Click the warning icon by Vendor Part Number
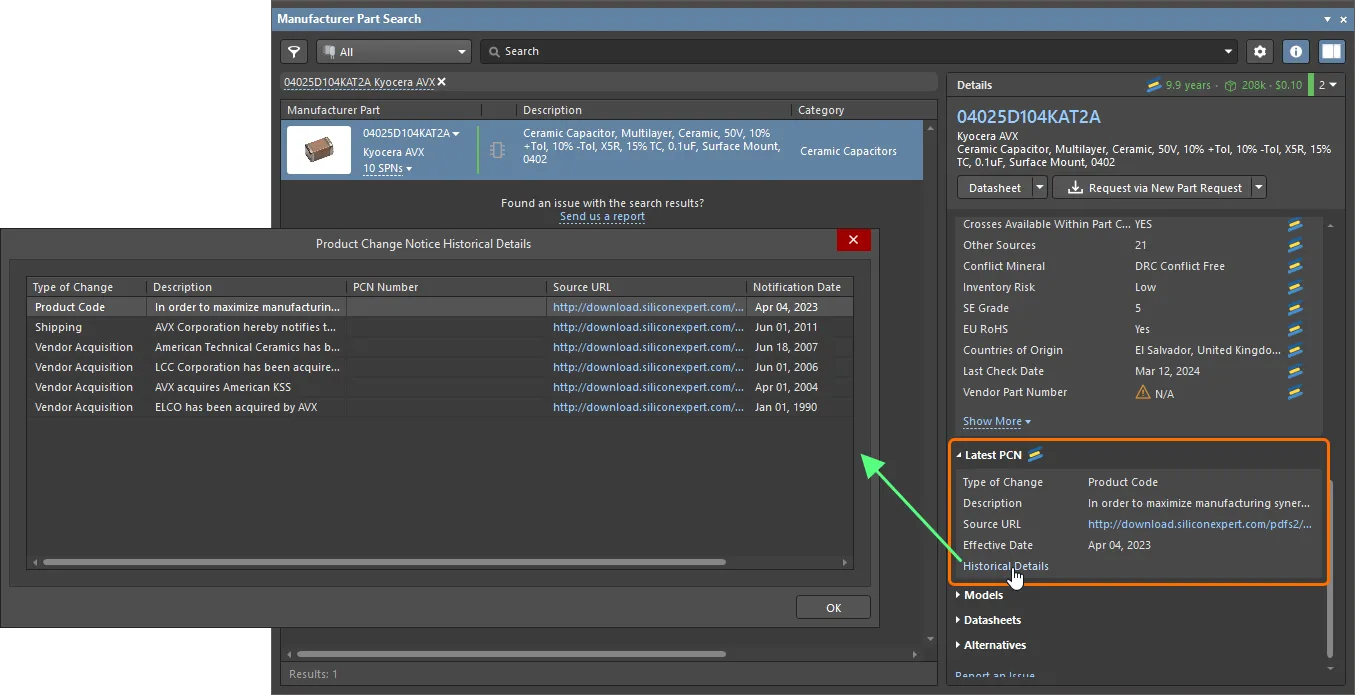Screen dimensions: 1355x695 (x=1142, y=393)
